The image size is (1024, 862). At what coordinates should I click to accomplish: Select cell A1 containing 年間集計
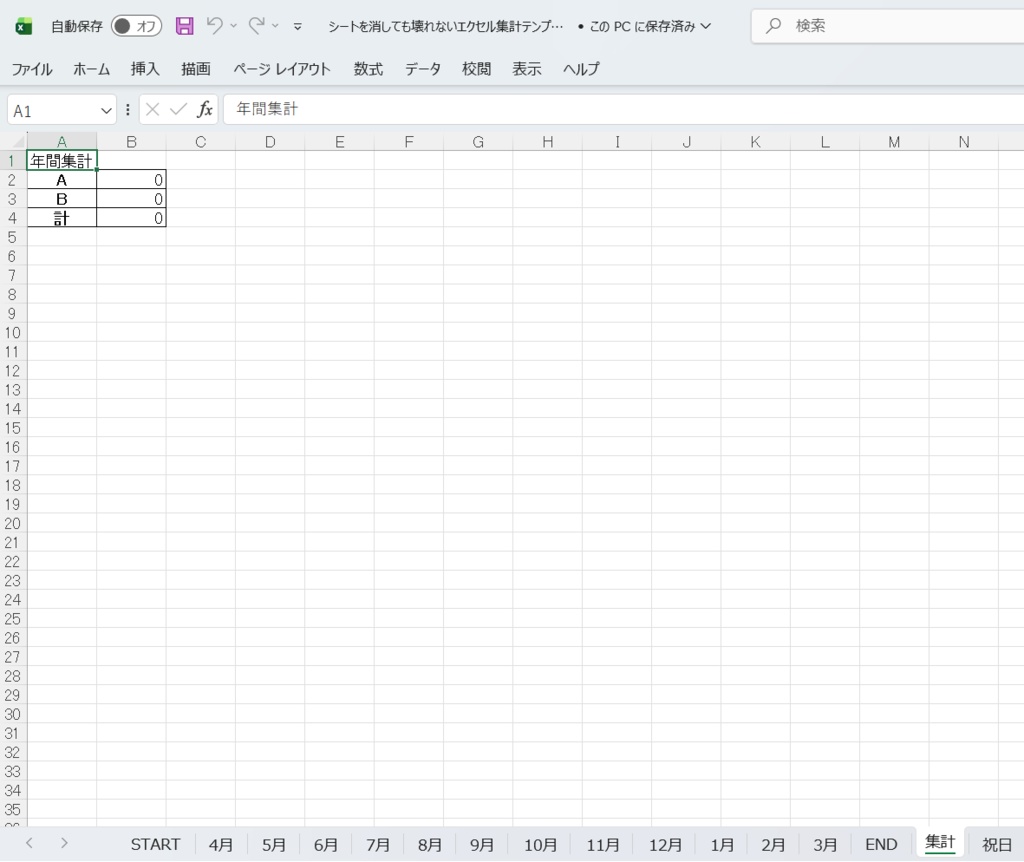tap(62, 161)
